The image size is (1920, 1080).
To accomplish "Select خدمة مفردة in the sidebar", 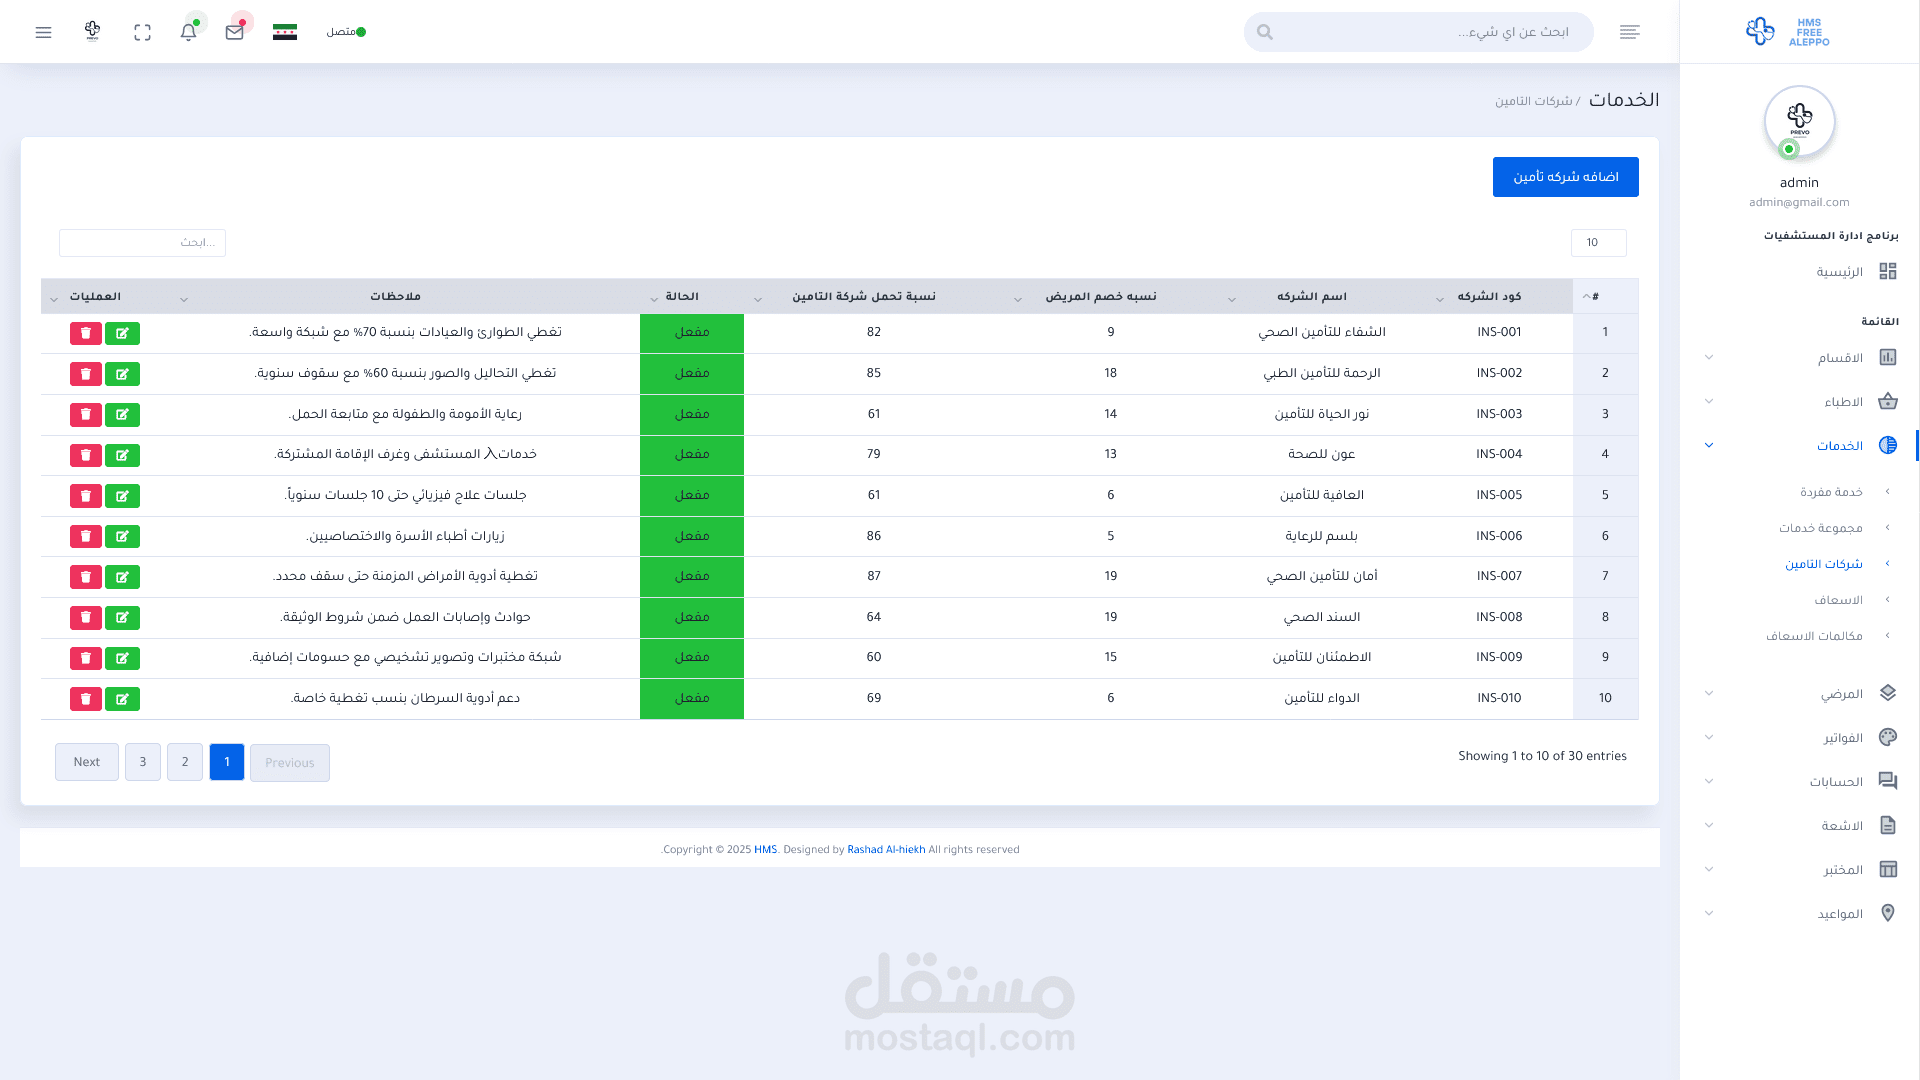I will tap(1831, 492).
